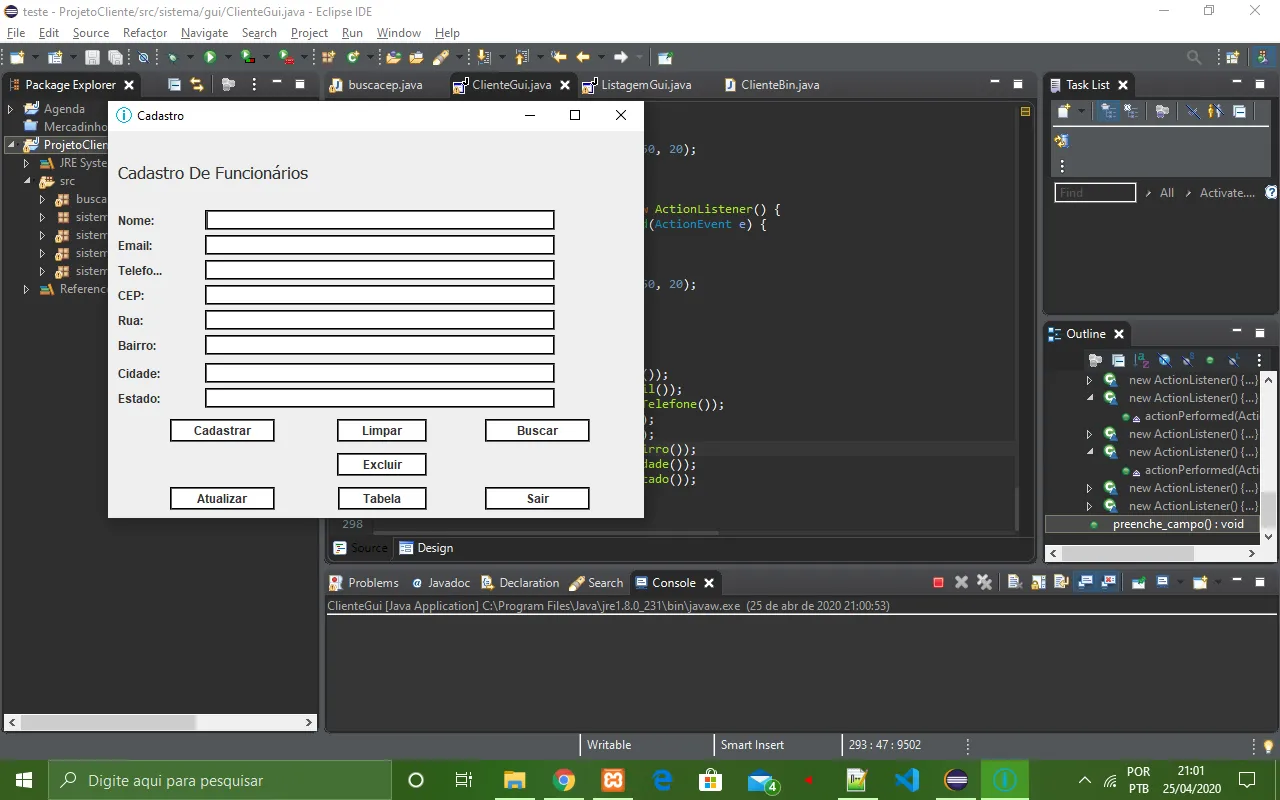Click the Debug bug icon in toolbar

tap(173, 58)
